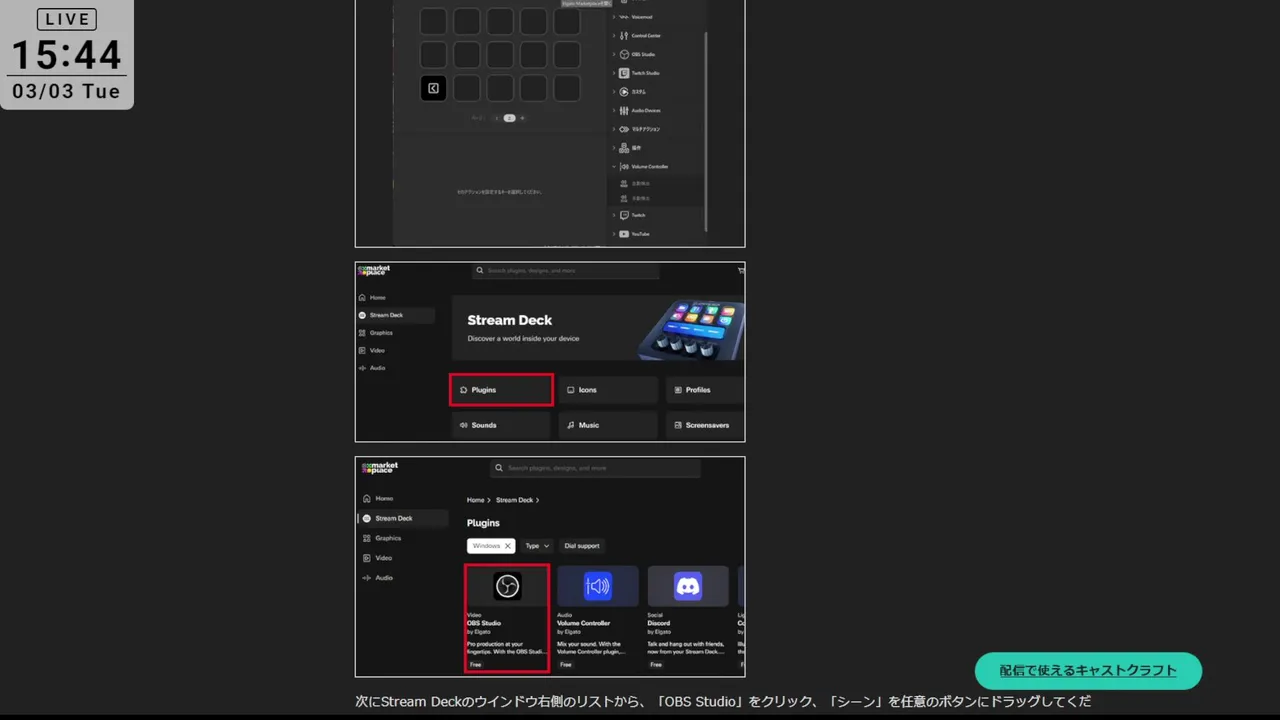This screenshot has height=720, width=1280.
Task: Expand the Audio Devices category chevron
Action: click(x=614, y=111)
